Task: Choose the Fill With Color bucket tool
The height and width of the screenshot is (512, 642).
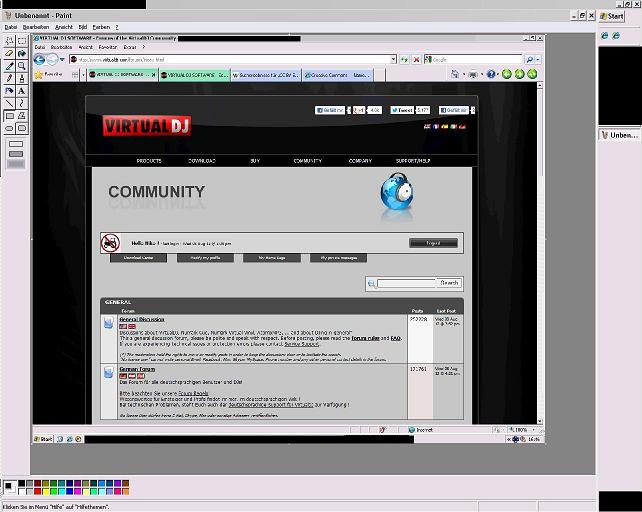Action: (21, 53)
